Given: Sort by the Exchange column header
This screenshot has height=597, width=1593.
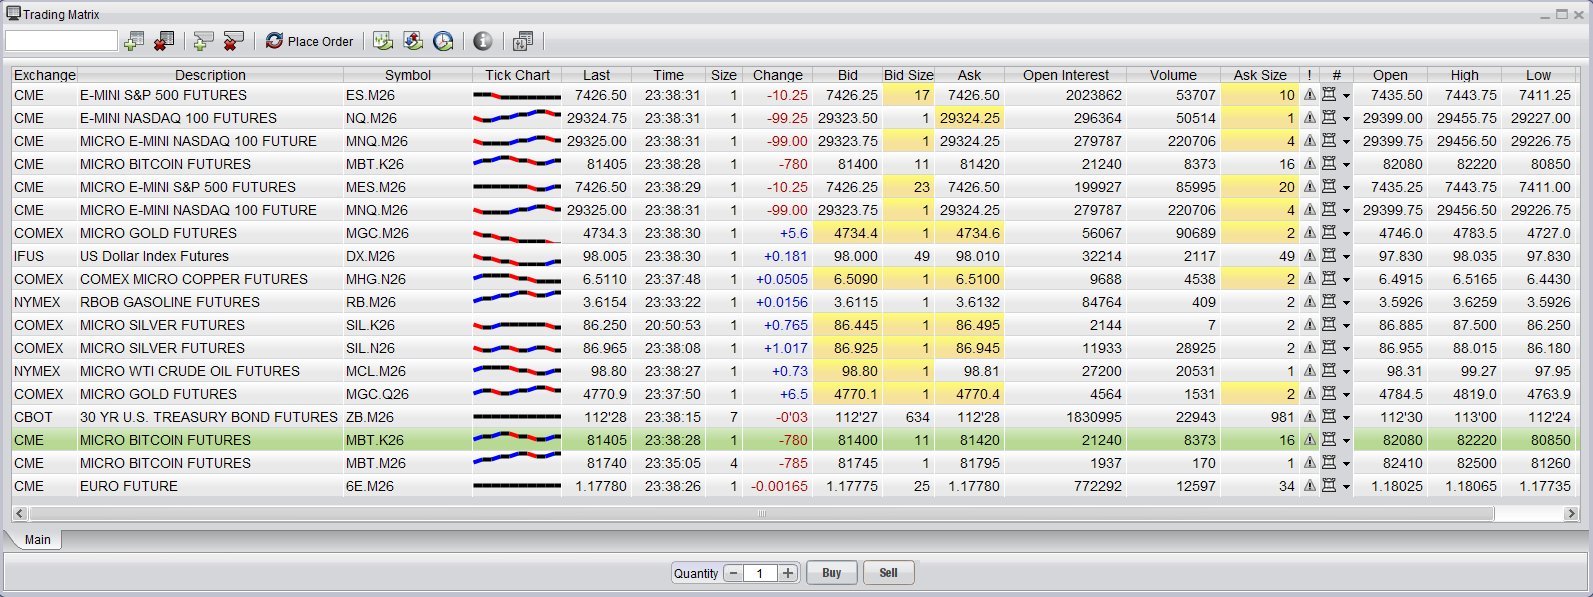Looking at the screenshot, I should pyautogui.click(x=44, y=75).
